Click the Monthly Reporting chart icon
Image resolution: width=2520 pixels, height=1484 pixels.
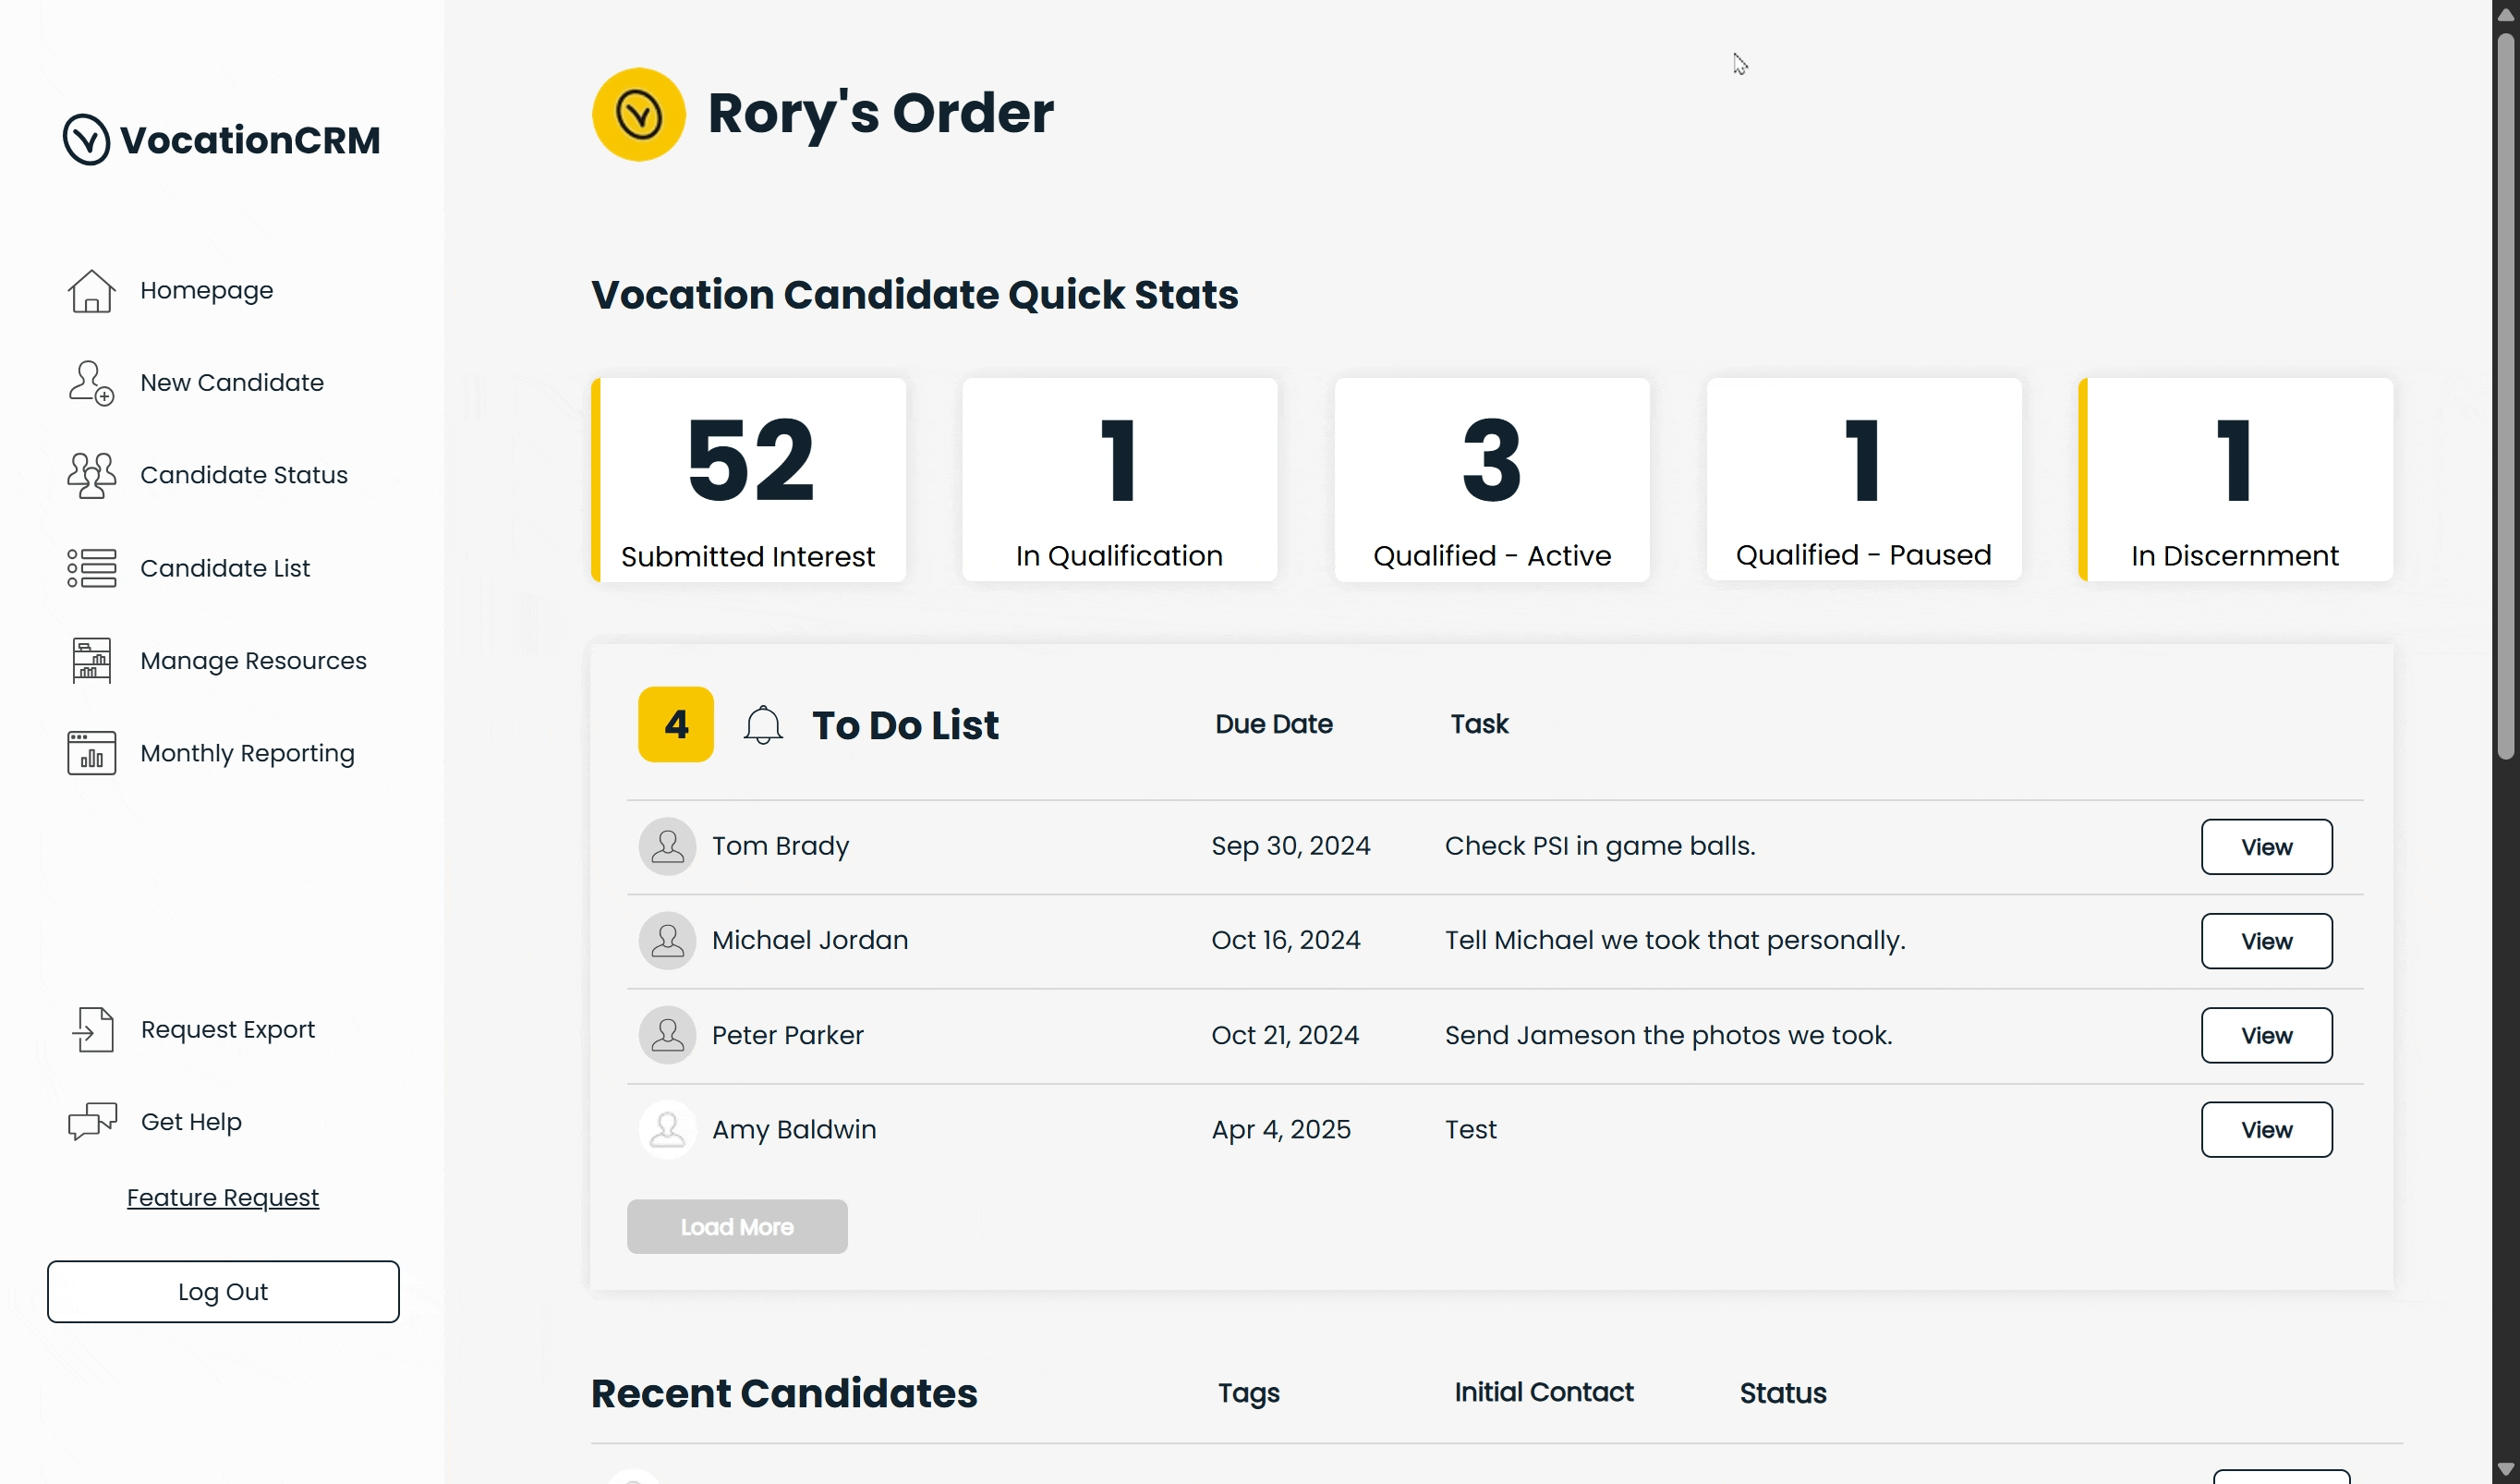[x=91, y=753]
